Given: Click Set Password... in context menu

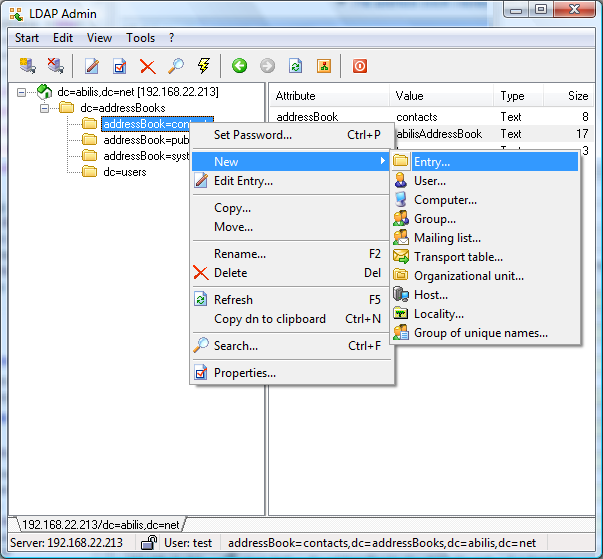Looking at the screenshot, I should coord(253,135).
